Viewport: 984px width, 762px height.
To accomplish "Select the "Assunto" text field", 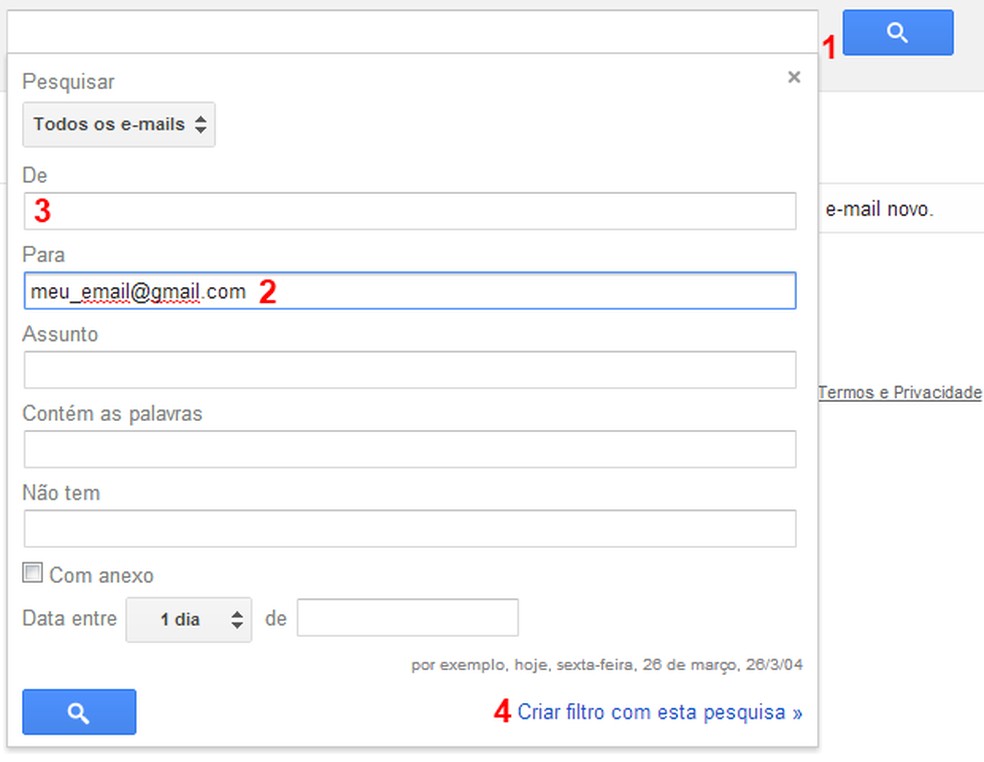I will coord(410,370).
